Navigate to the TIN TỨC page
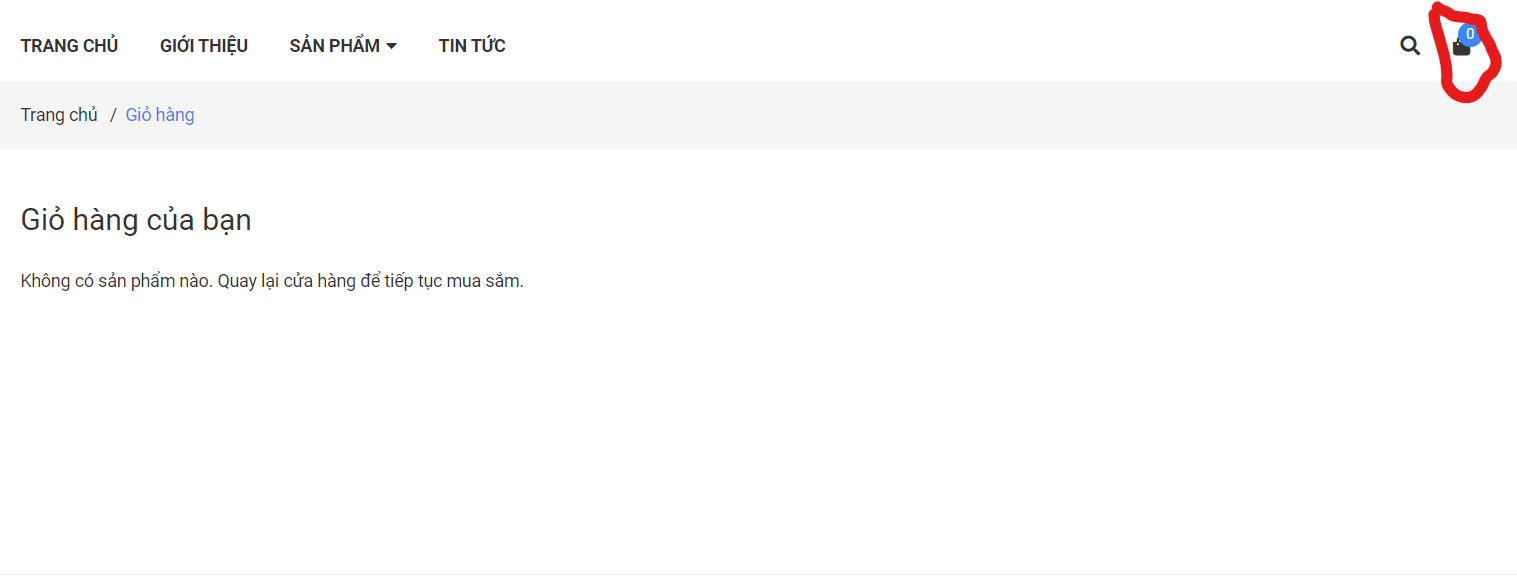This screenshot has height=579, width=1517. pos(472,46)
